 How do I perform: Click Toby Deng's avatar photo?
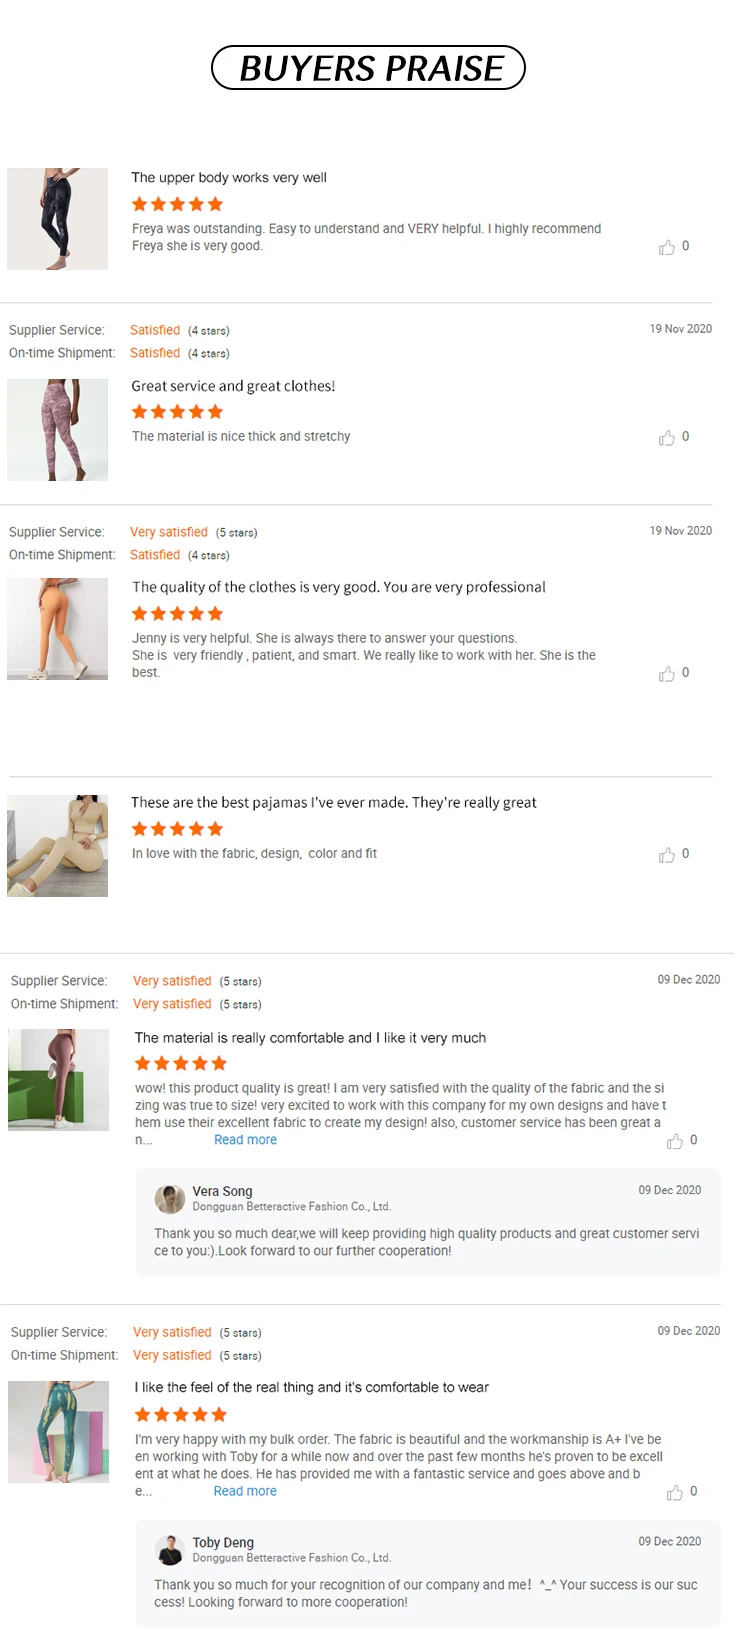[x=170, y=1549]
